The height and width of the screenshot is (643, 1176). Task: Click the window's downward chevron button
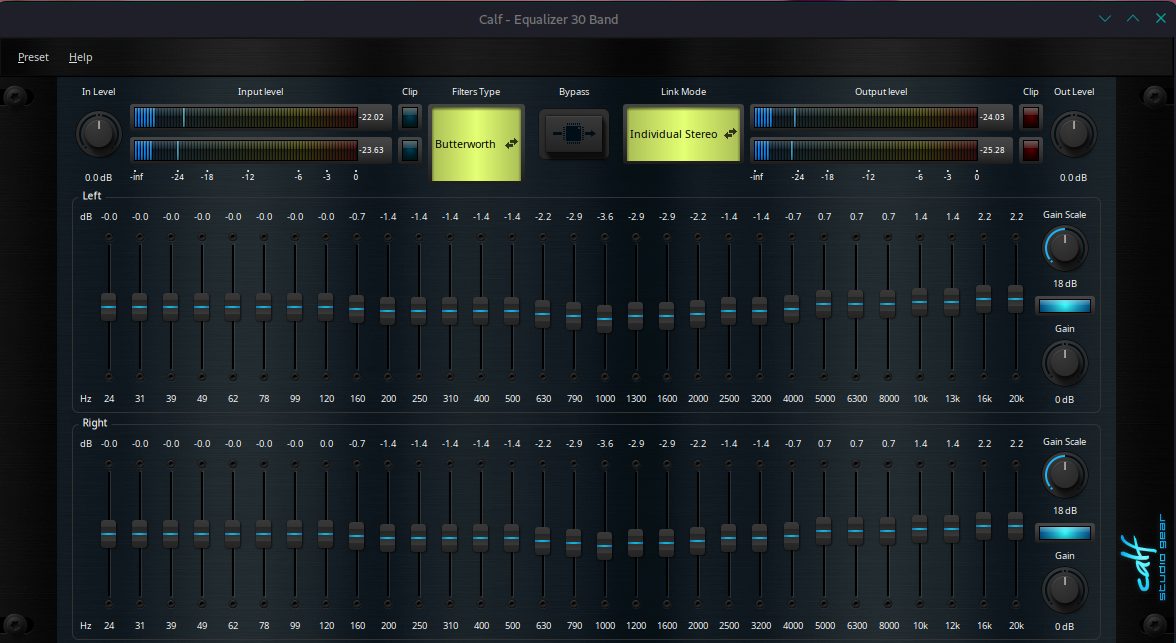click(x=1105, y=19)
